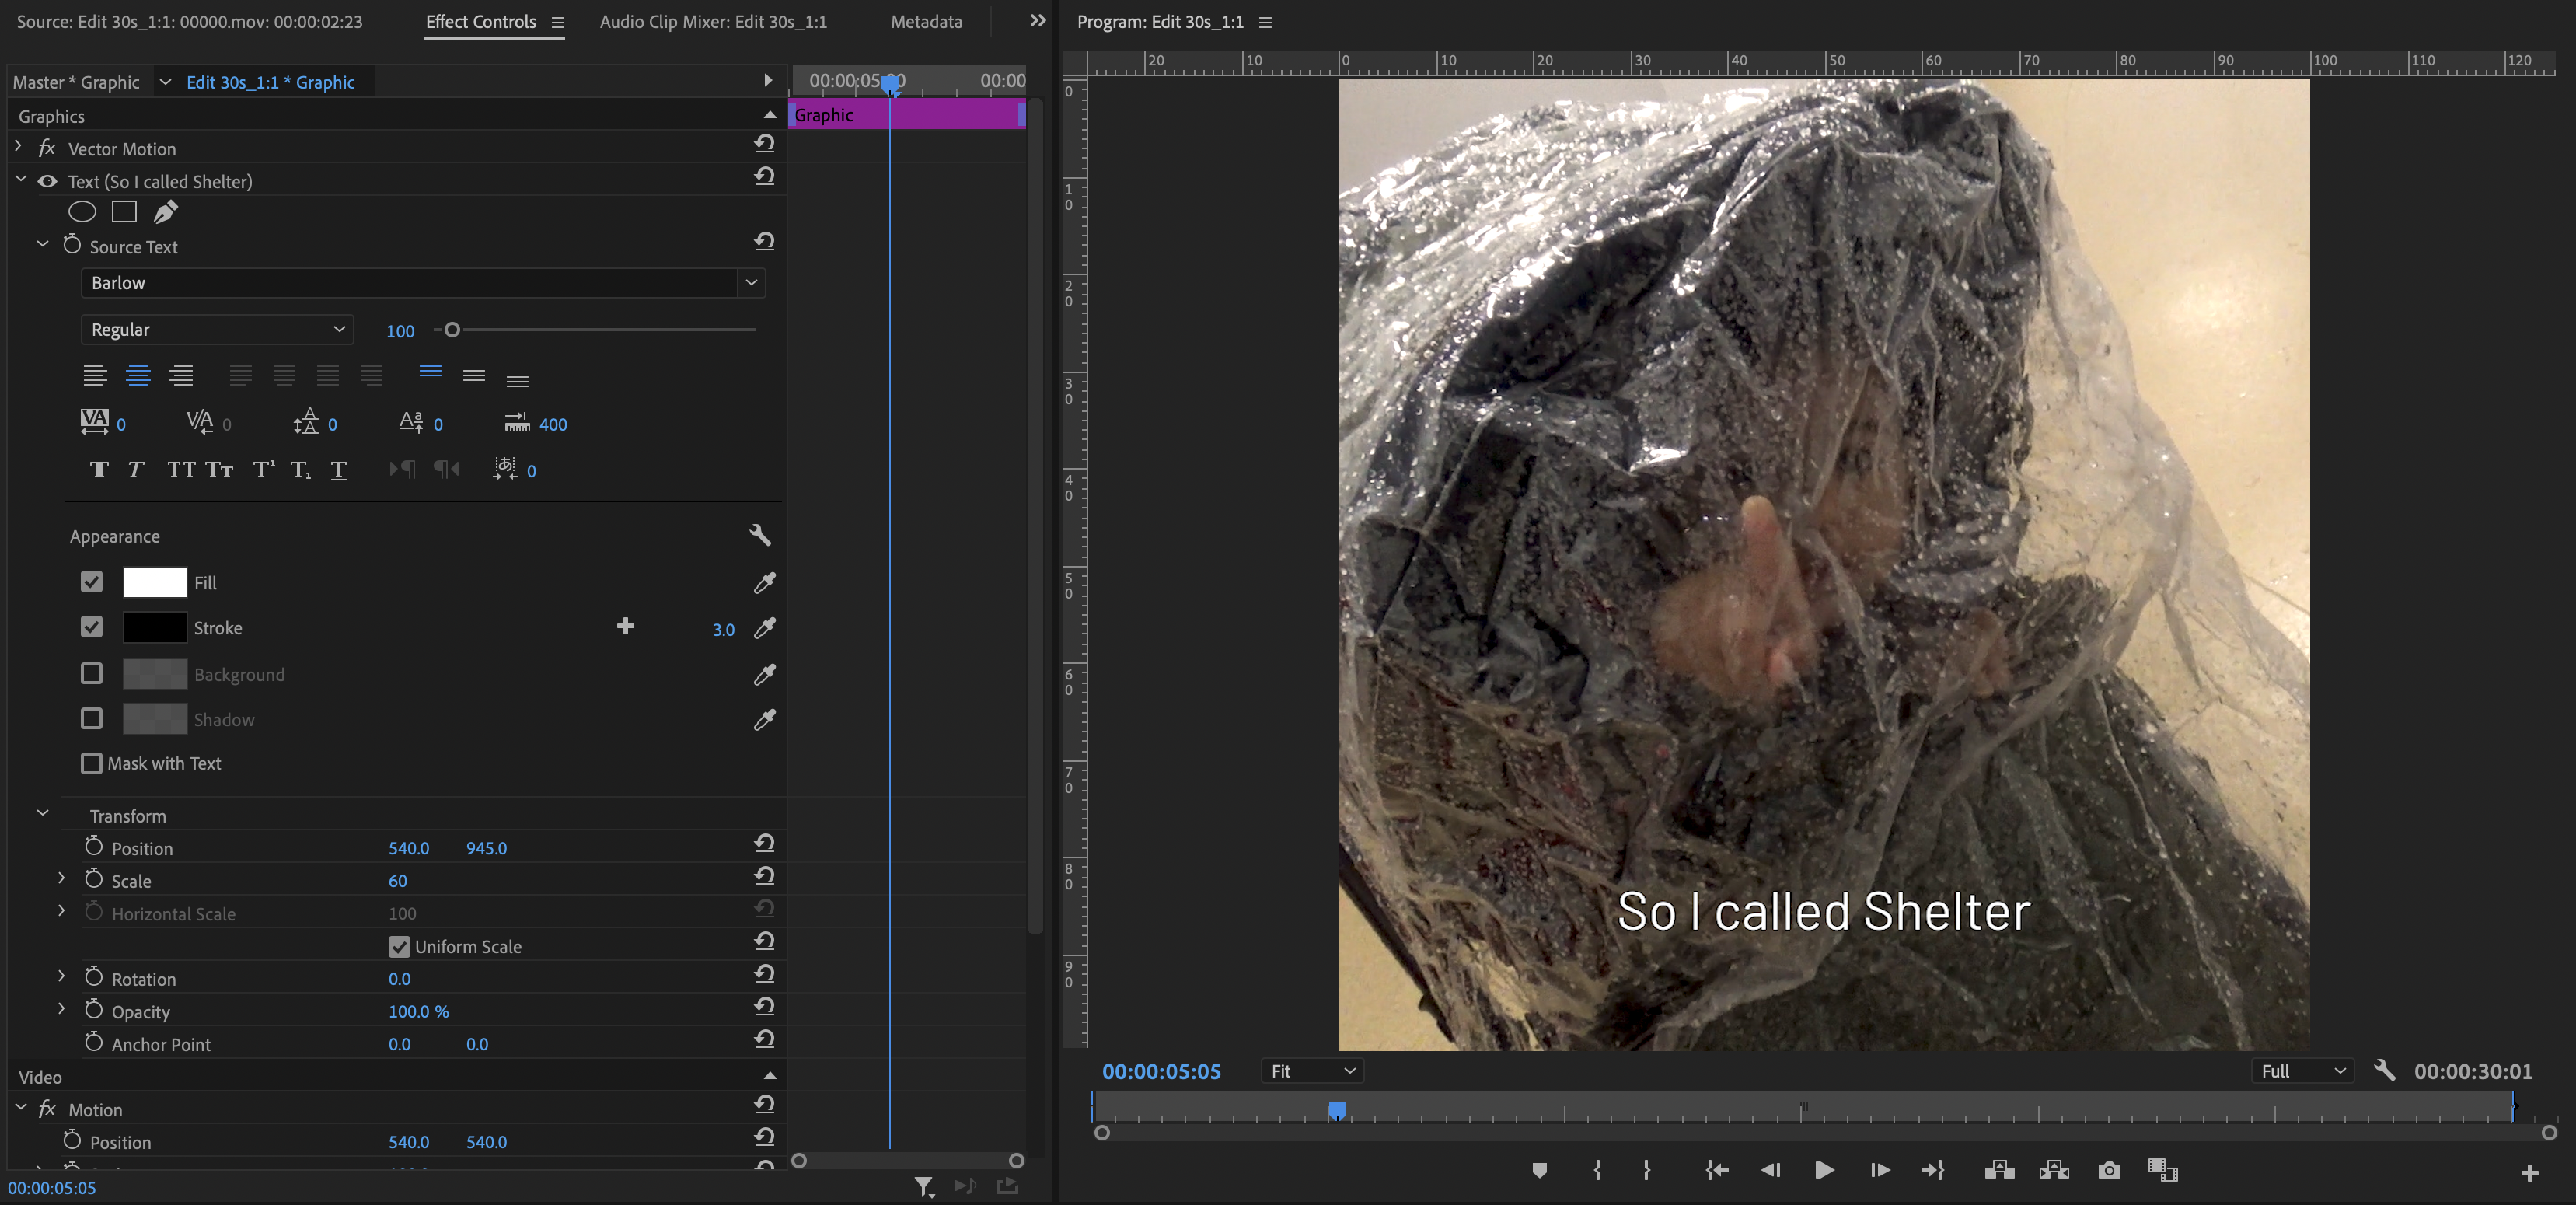Uncheck the Uniform Scale option
The width and height of the screenshot is (2576, 1205).
(x=399, y=946)
